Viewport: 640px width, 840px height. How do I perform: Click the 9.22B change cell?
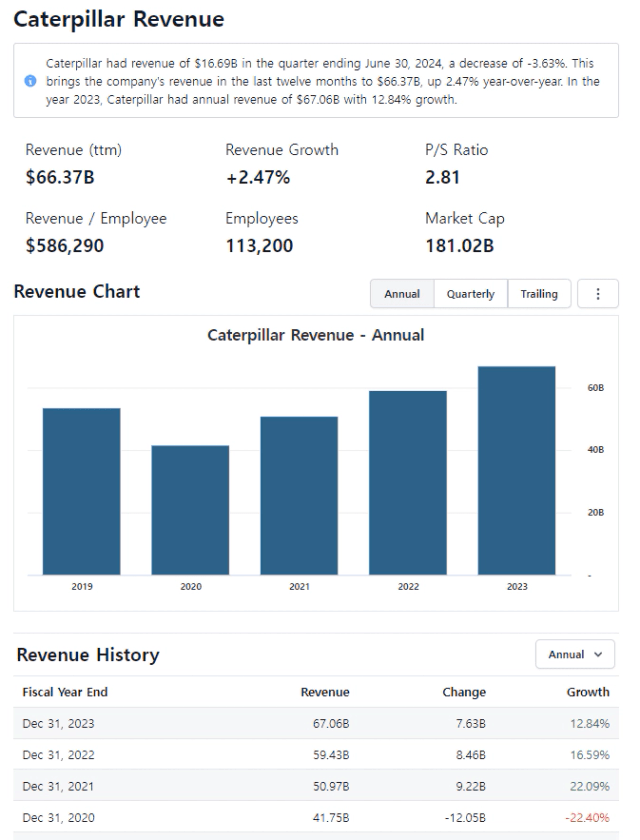(x=471, y=786)
